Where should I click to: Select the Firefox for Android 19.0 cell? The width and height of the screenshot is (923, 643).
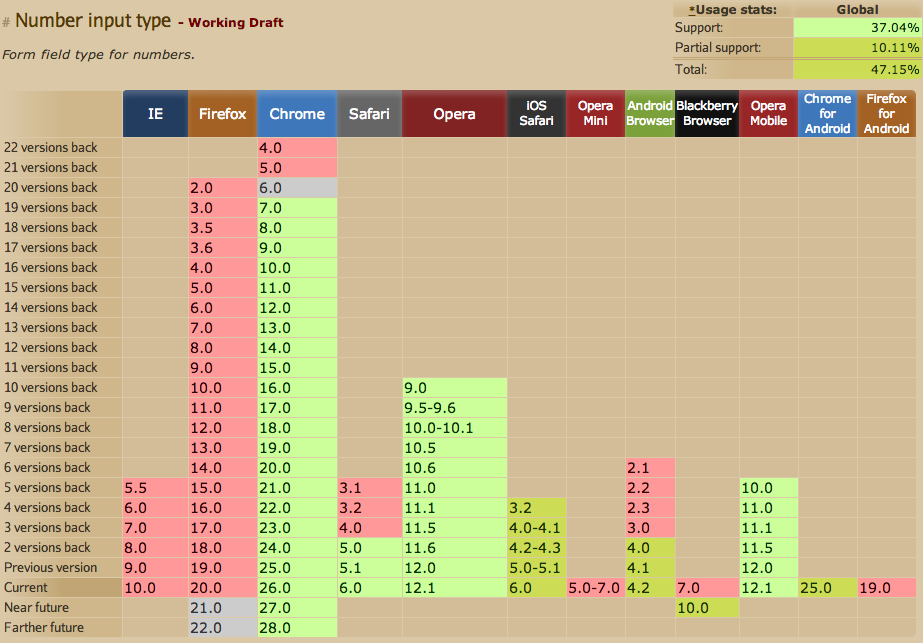[x=887, y=588]
